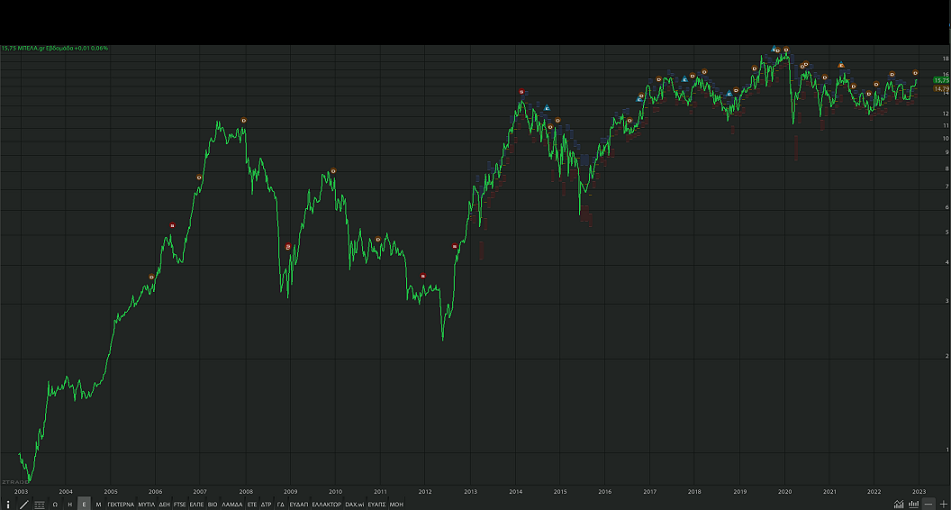Click the 2020 label on time axis
This screenshot has height=510, width=951.
785,492
